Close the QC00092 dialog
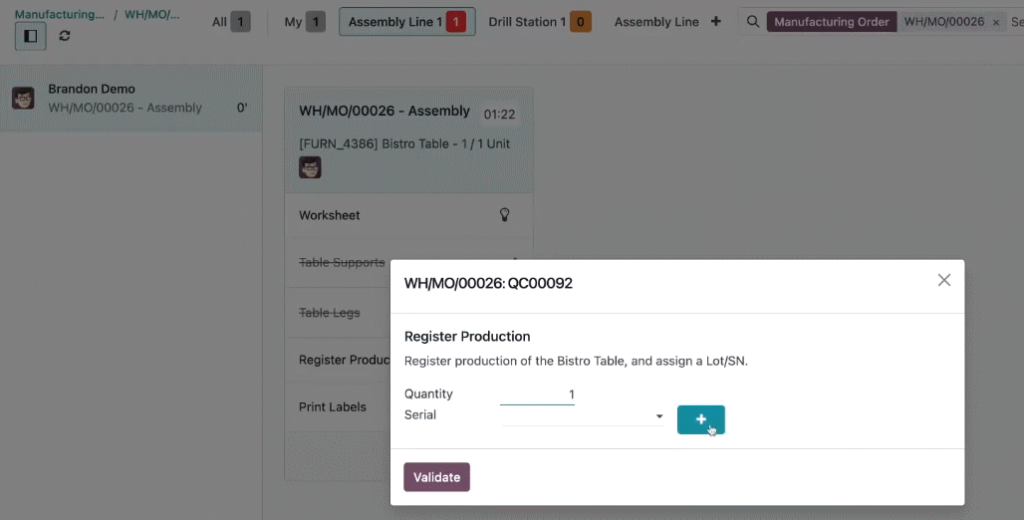This screenshot has height=520, width=1024. click(x=944, y=280)
